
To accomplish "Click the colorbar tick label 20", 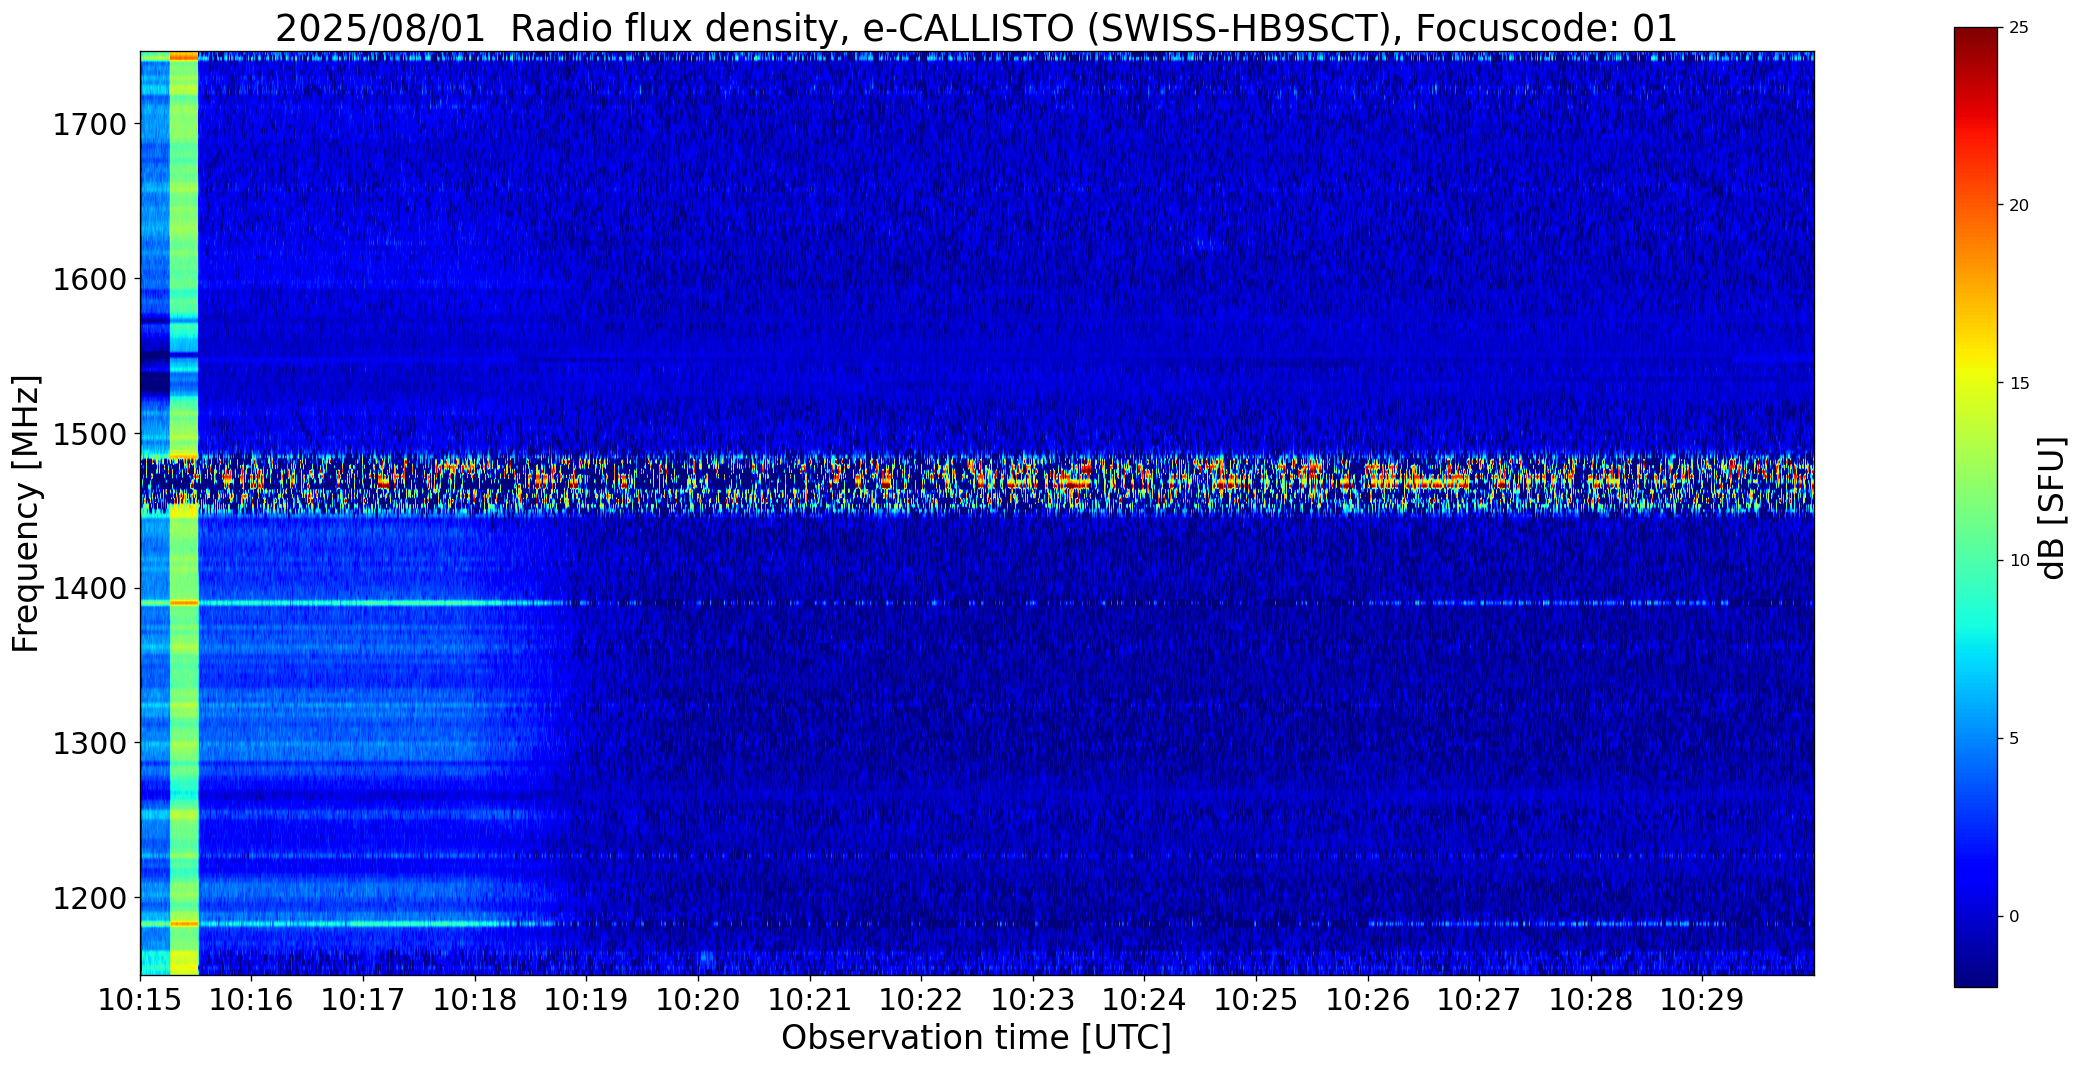I will click(2018, 205).
